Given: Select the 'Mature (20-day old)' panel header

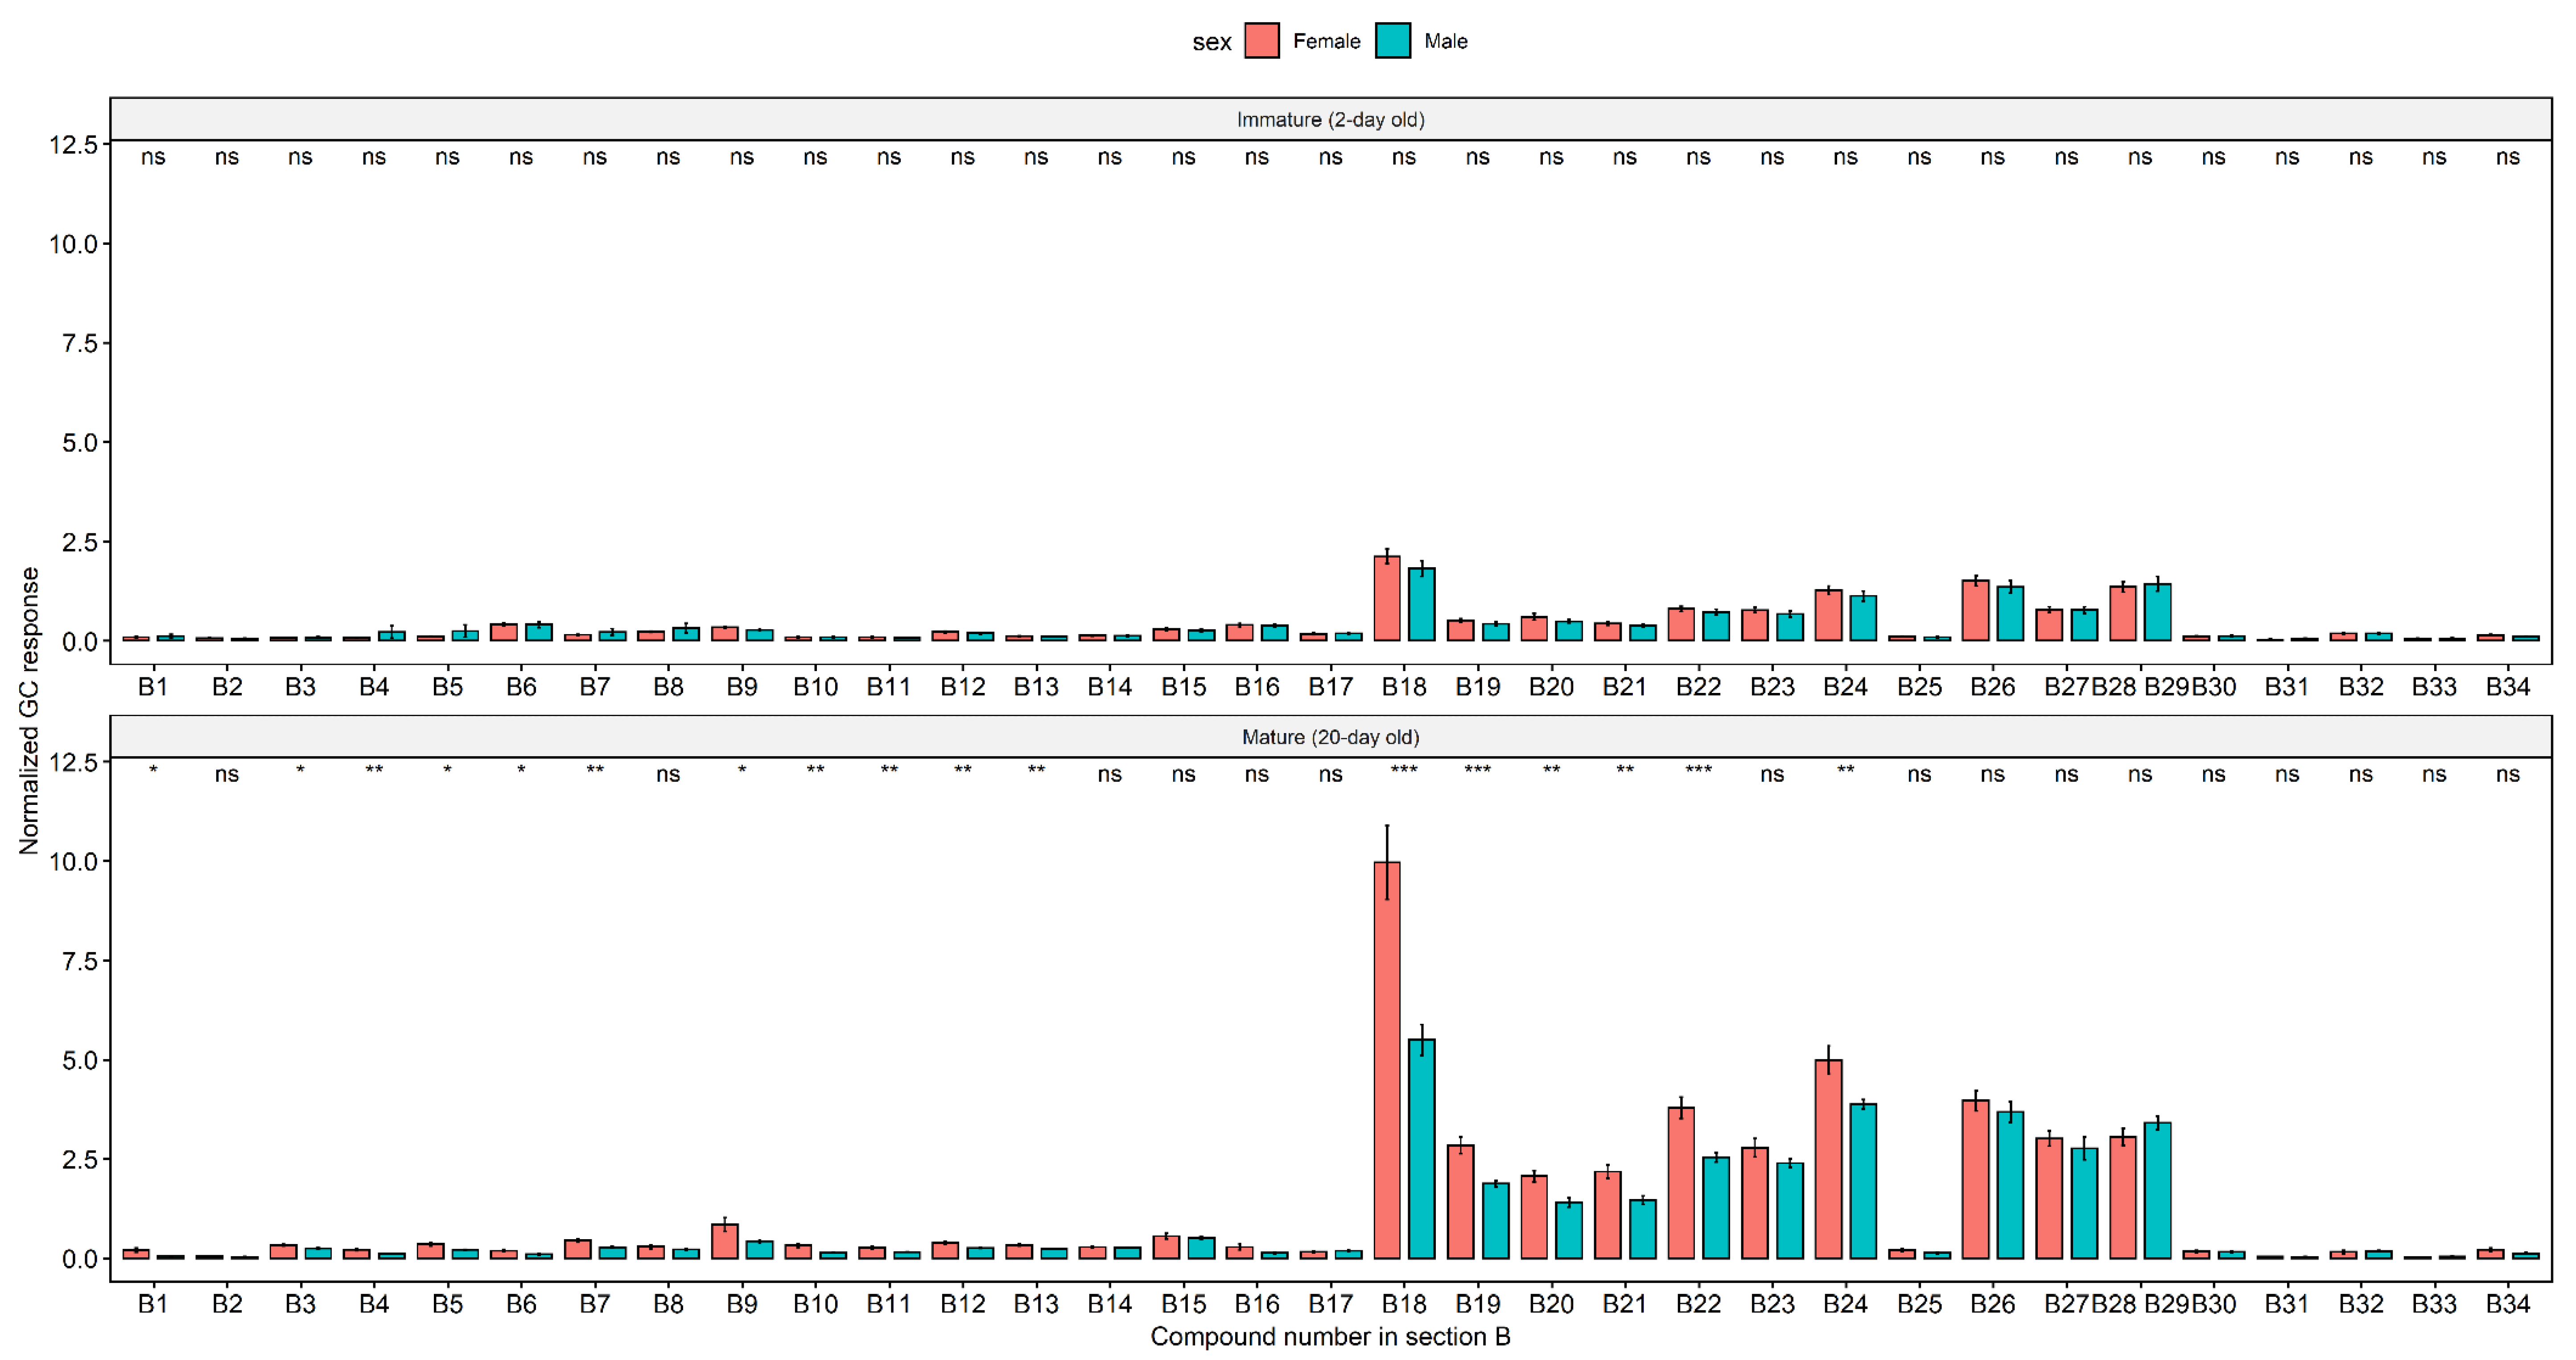Looking at the screenshot, I should point(1330,737).
